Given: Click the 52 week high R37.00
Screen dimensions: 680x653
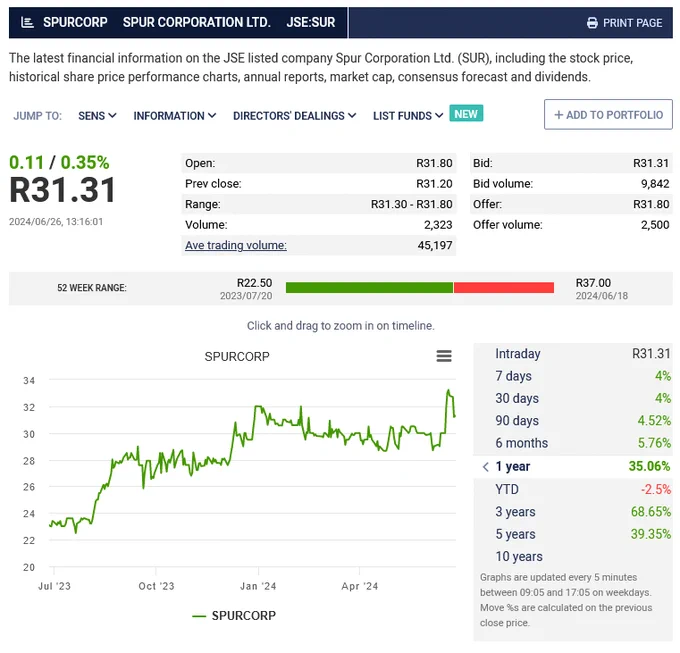Looking at the screenshot, I should point(593,283).
